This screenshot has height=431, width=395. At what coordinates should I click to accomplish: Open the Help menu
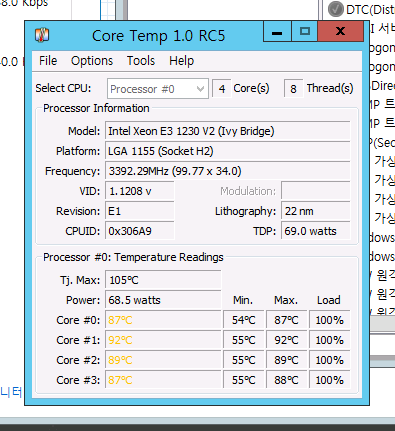pos(182,61)
